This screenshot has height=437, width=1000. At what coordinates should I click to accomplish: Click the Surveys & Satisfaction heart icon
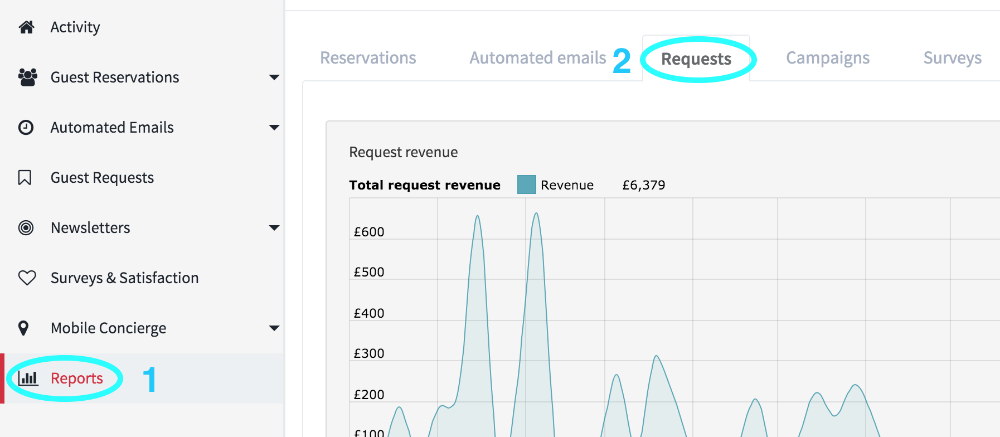click(x=26, y=278)
